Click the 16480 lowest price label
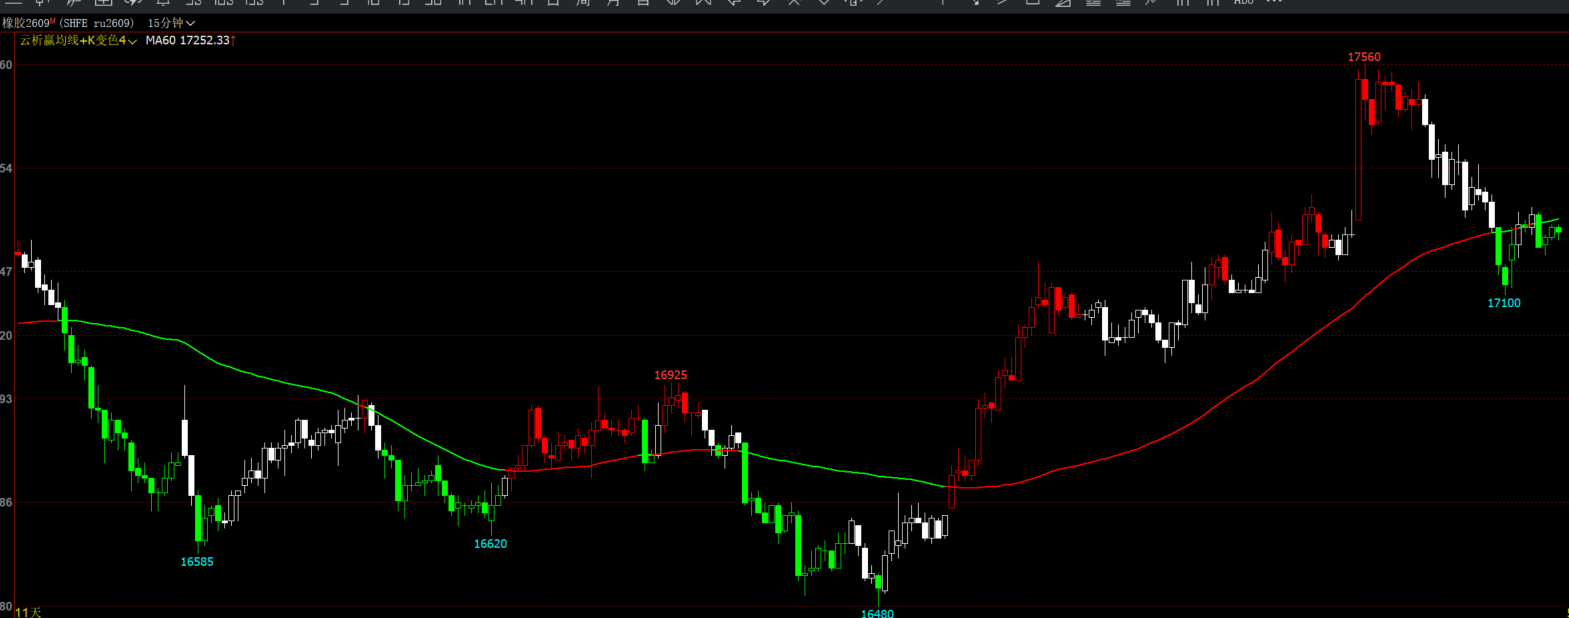The height and width of the screenshot is (618, 1569). click(x=877, y=613)
